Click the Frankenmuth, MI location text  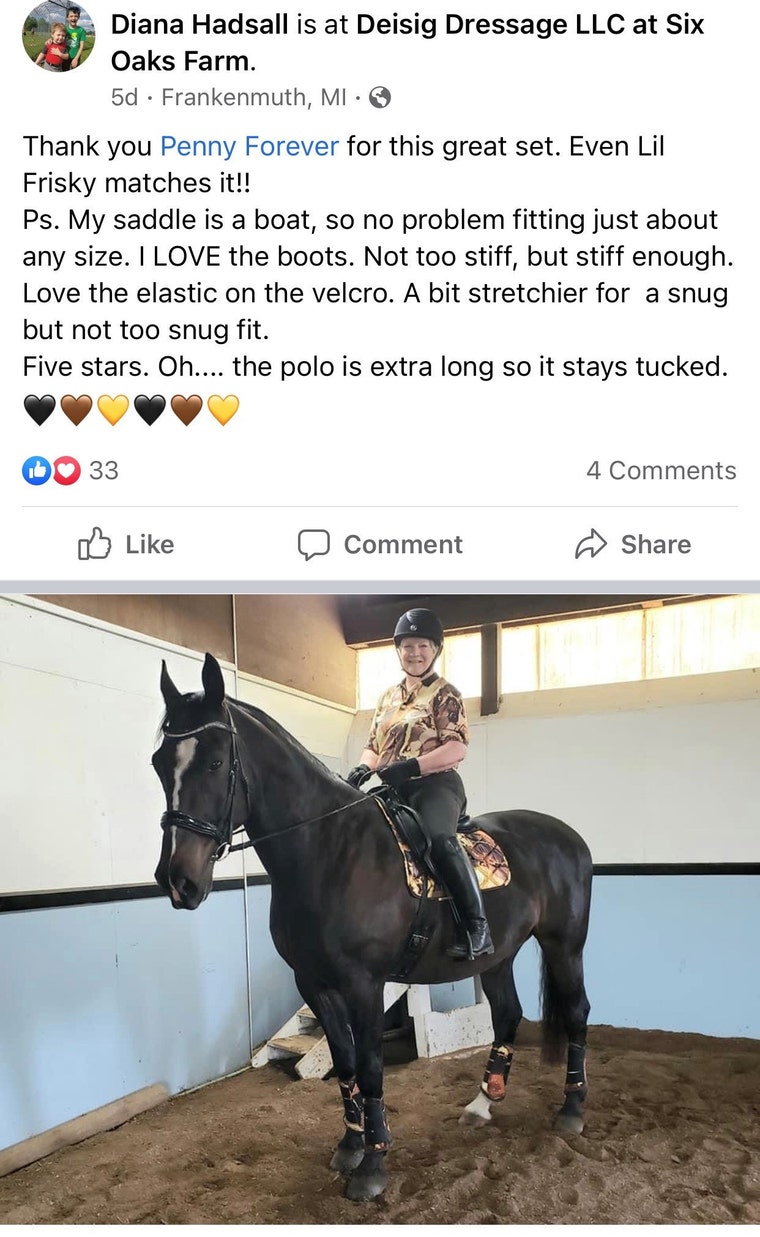pos(254,98)
